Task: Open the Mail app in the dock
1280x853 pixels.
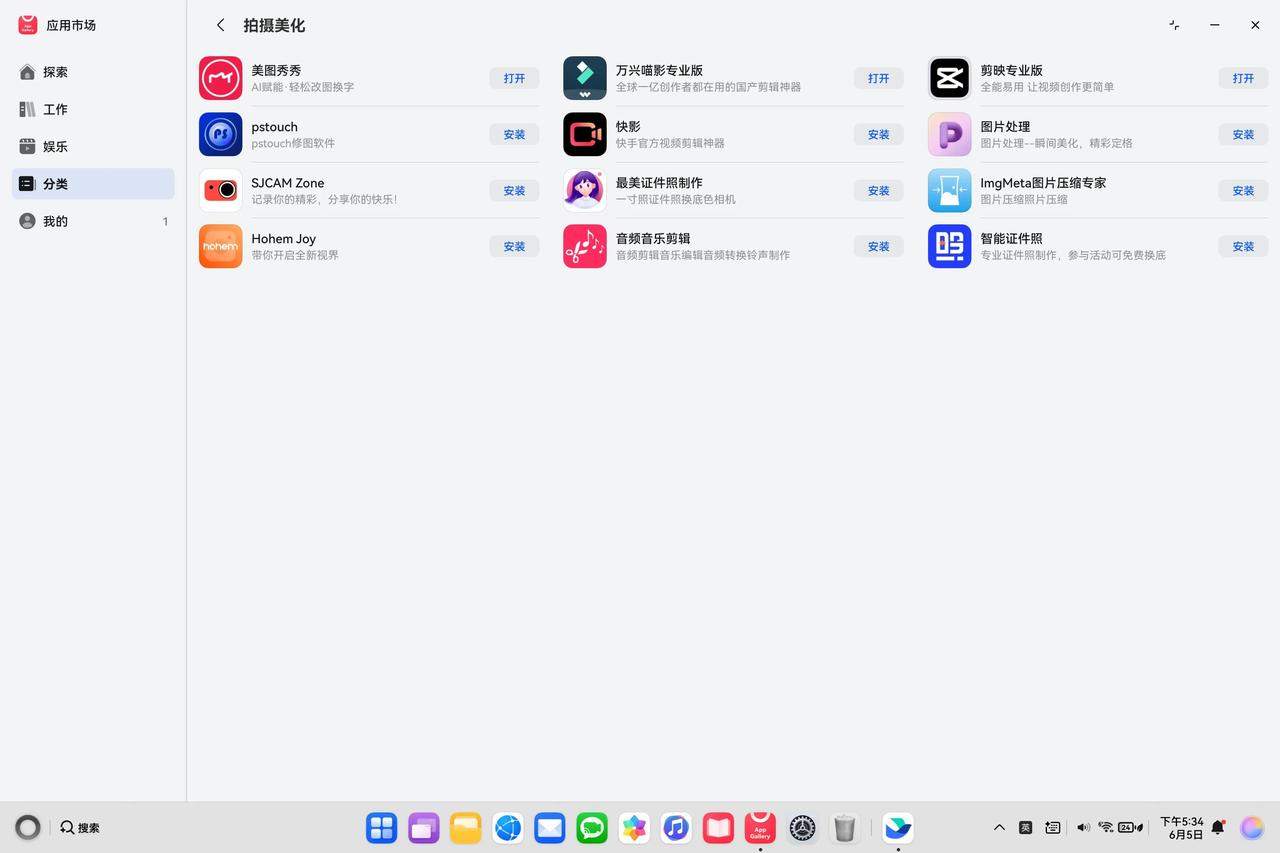Action: (550, 828)
